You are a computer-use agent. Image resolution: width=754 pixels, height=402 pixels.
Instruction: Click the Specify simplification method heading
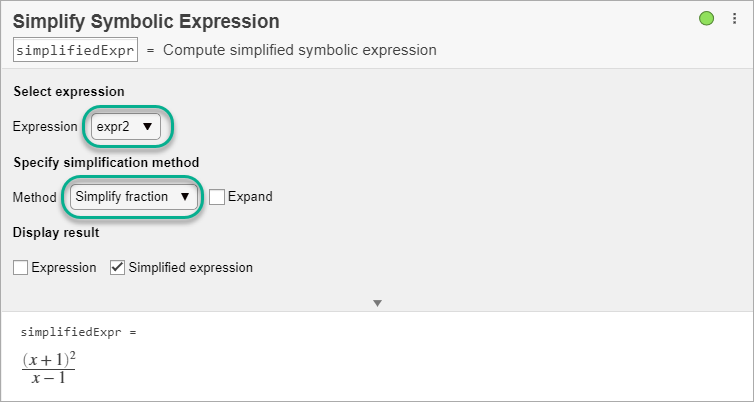(x=106, y=162)
